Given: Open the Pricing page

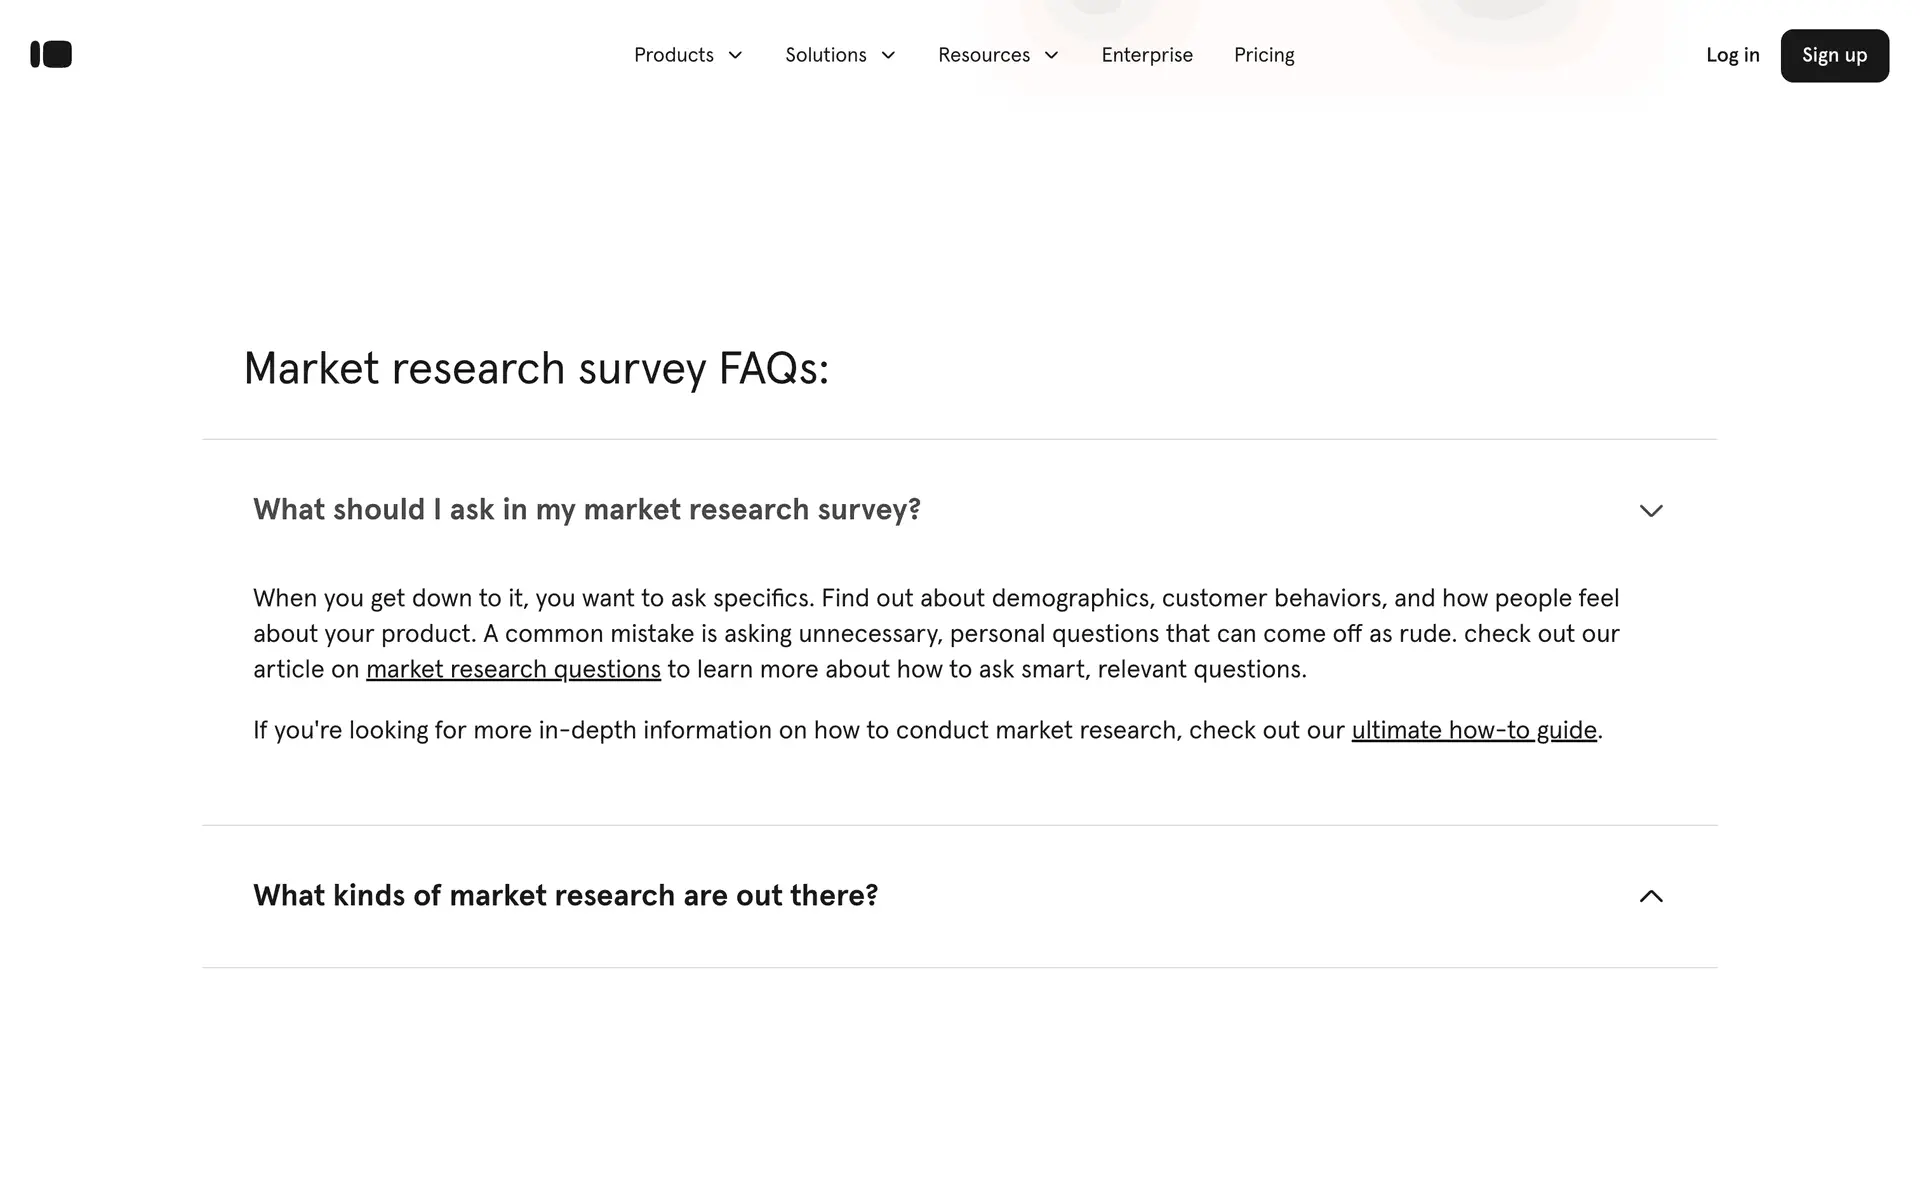Looking at the screenshot, I should click(1264, 56).
